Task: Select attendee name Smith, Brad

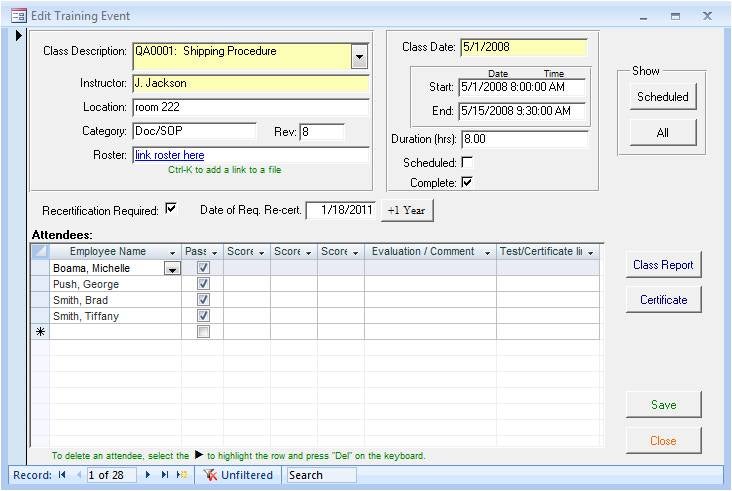Action: click(80, 300)
